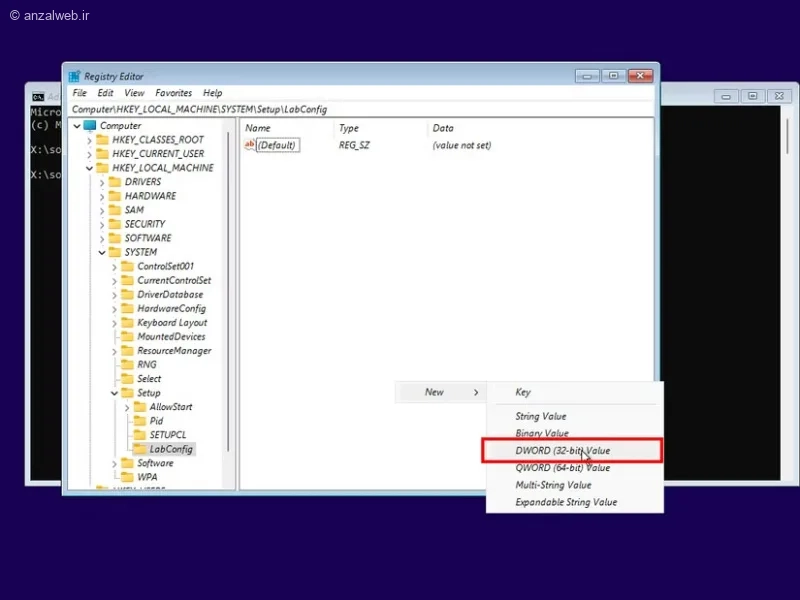Click the Registry Editor title bar icon
Image resolution: width=800 pixels, height=600 pixels.
click(x=74, y=76)
